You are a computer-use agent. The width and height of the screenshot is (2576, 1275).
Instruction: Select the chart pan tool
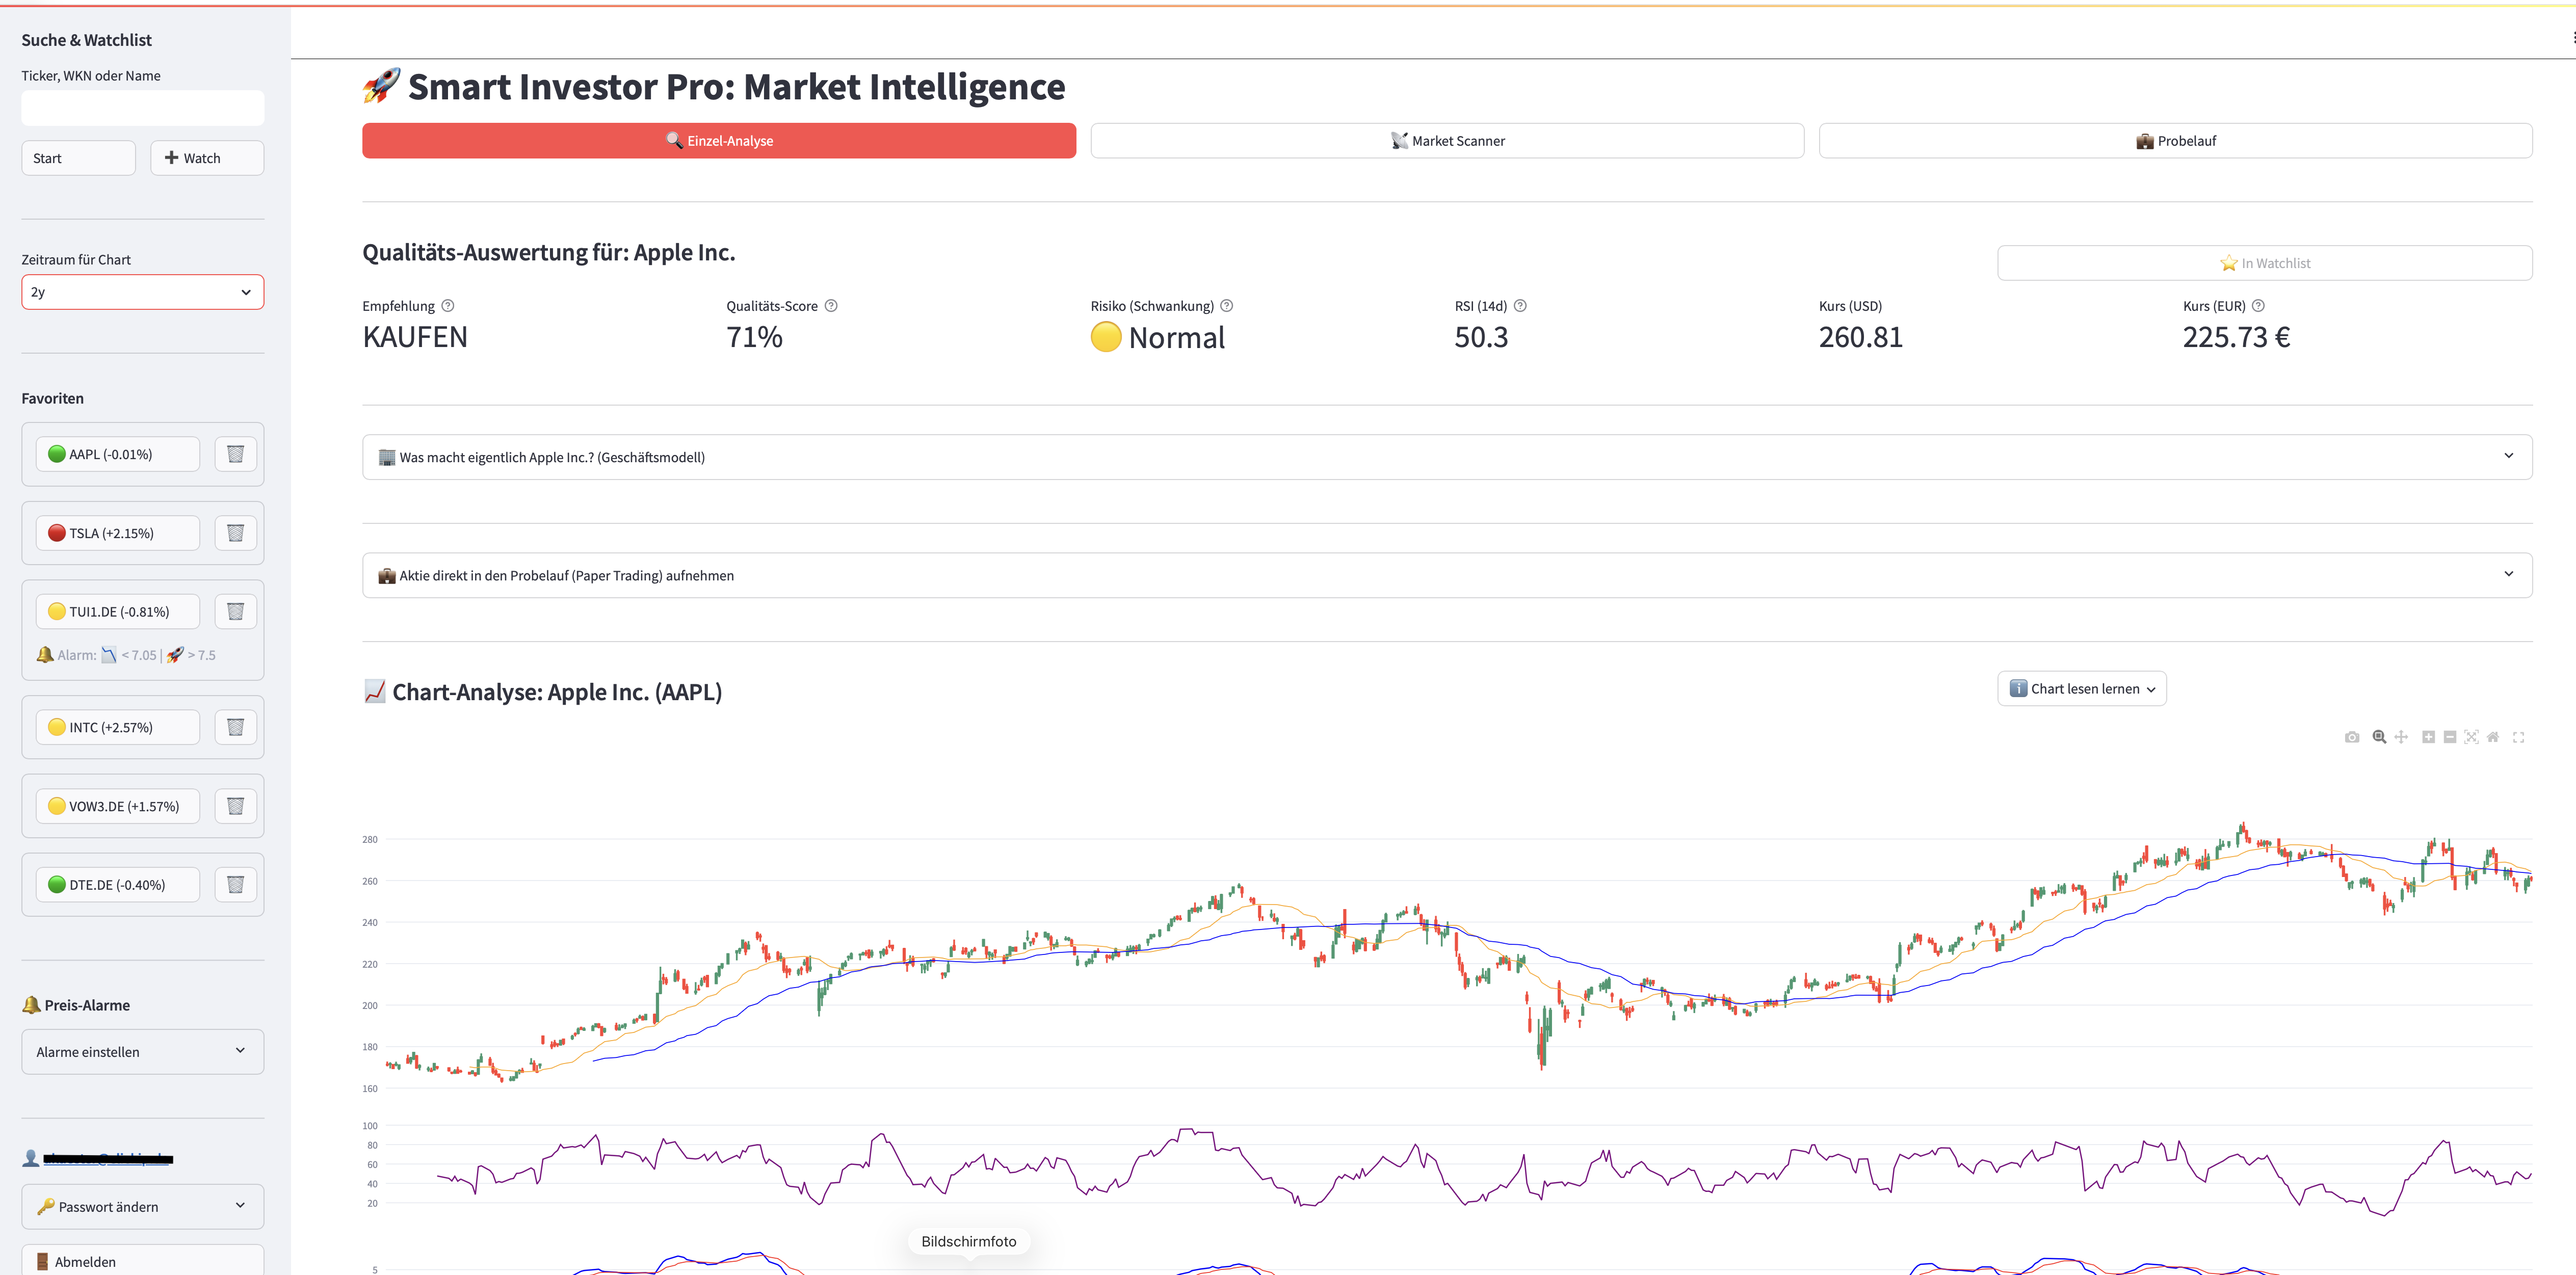[2401, 737]
